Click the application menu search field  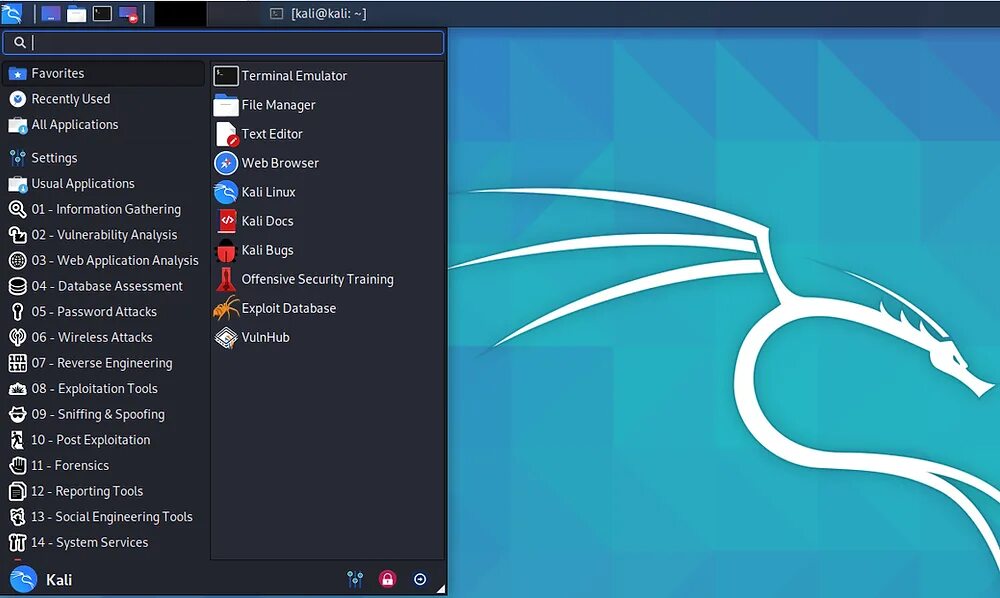click(223, 43)
